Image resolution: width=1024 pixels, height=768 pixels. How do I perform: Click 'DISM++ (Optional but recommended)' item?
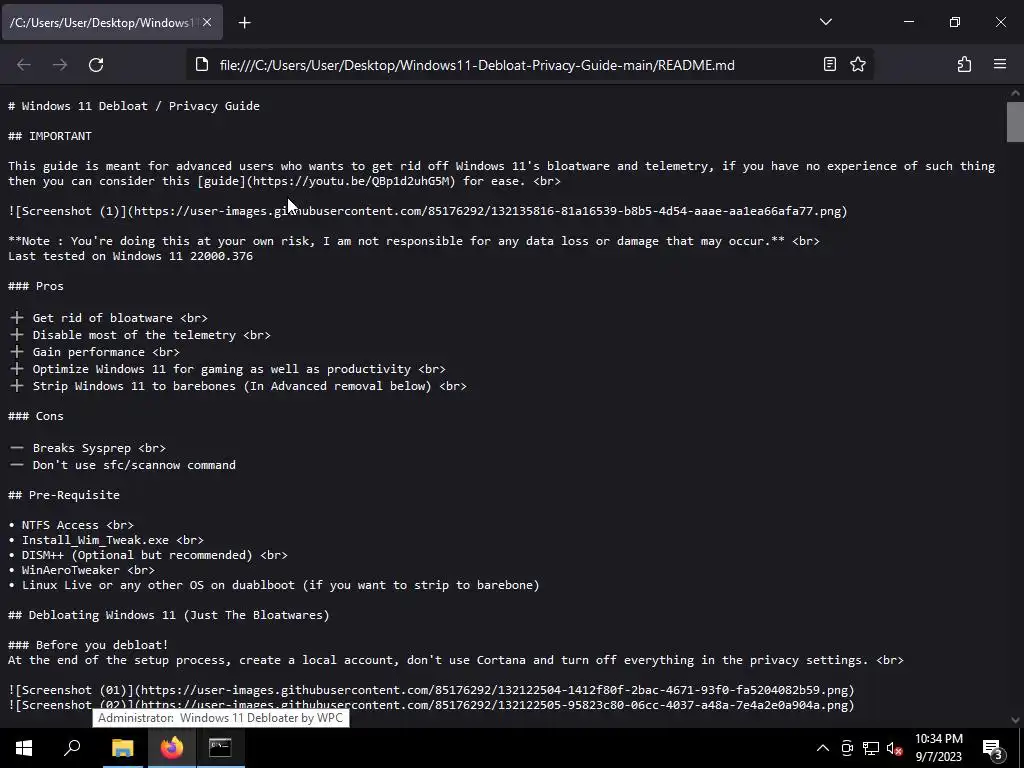[148, 555]
